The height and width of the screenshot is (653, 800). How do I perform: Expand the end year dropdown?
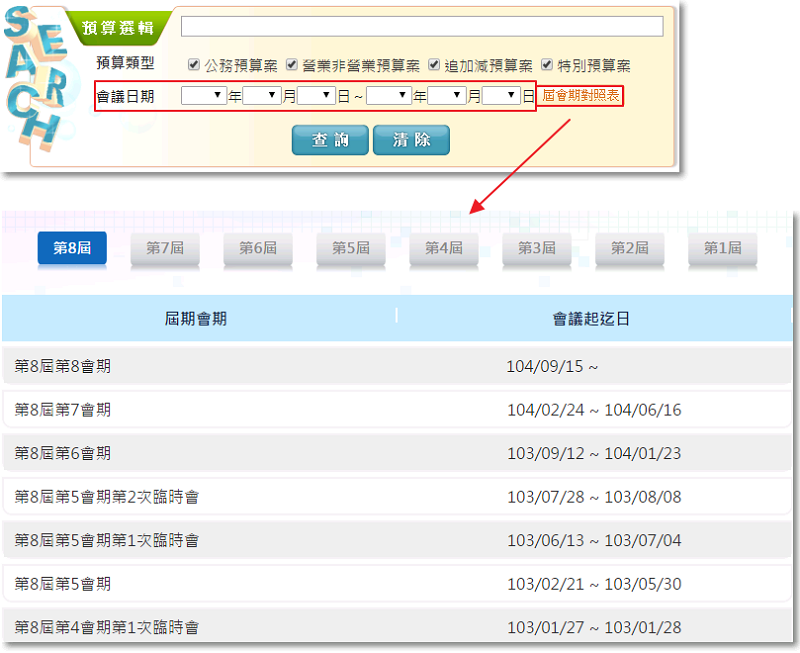point(389,96)
